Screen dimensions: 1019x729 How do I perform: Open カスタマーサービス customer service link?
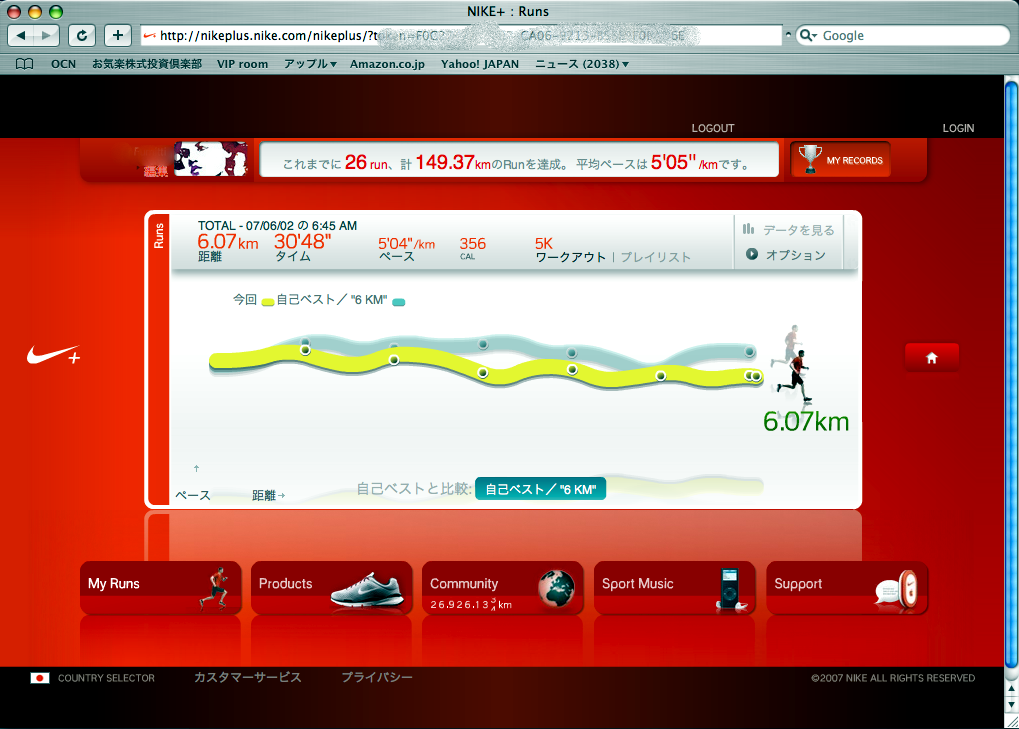click(x=248, y=677)
